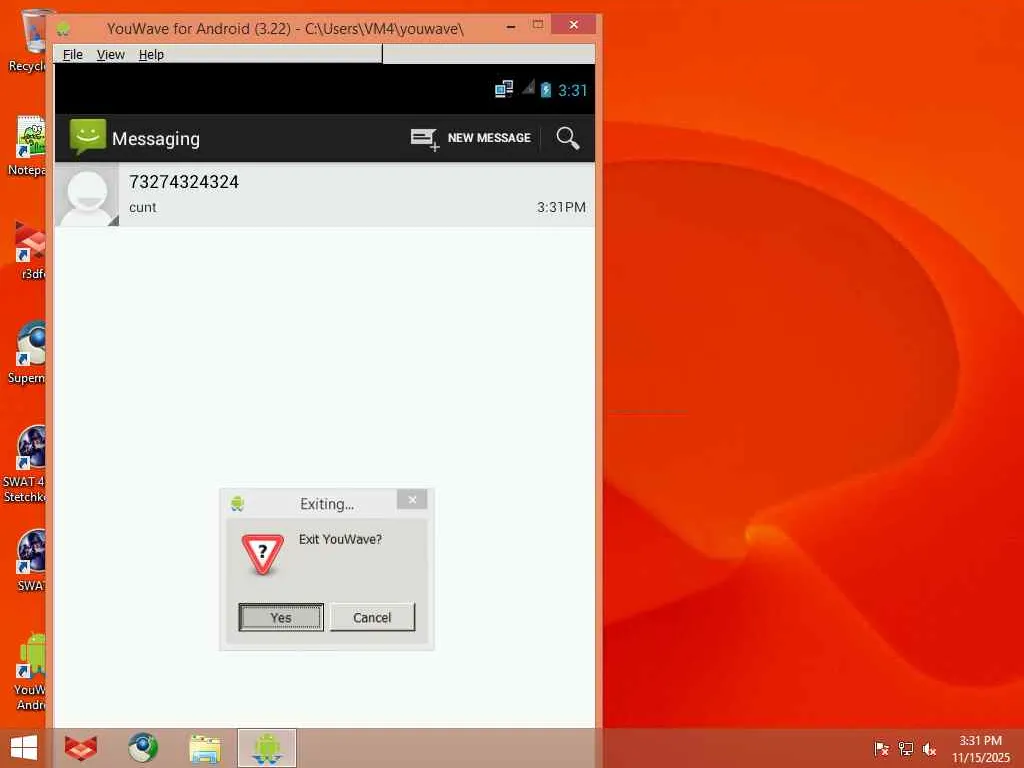Tap the Android signal strength icon
Viewport: 1024px width, 768px height.
coord(528,88)
